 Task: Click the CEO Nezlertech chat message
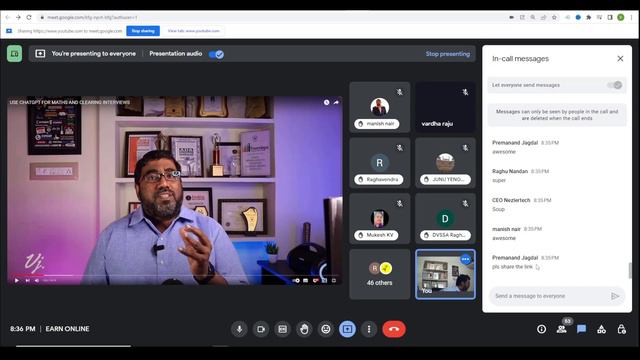click(522, 204)
